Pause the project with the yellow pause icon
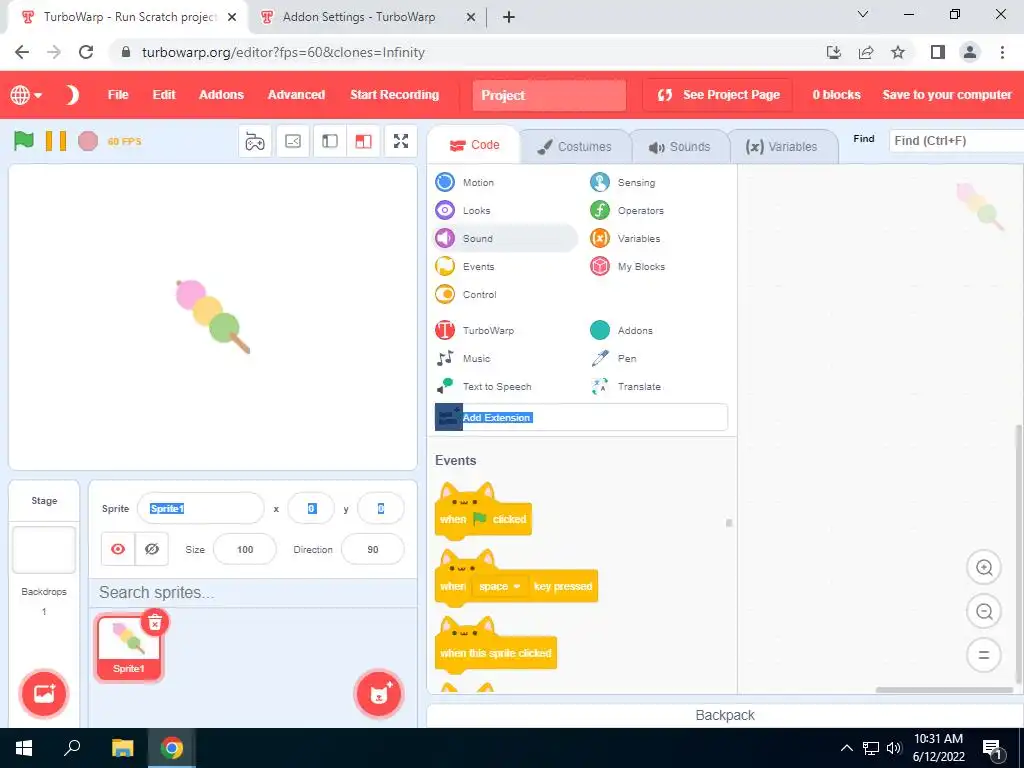 (56, 140)
